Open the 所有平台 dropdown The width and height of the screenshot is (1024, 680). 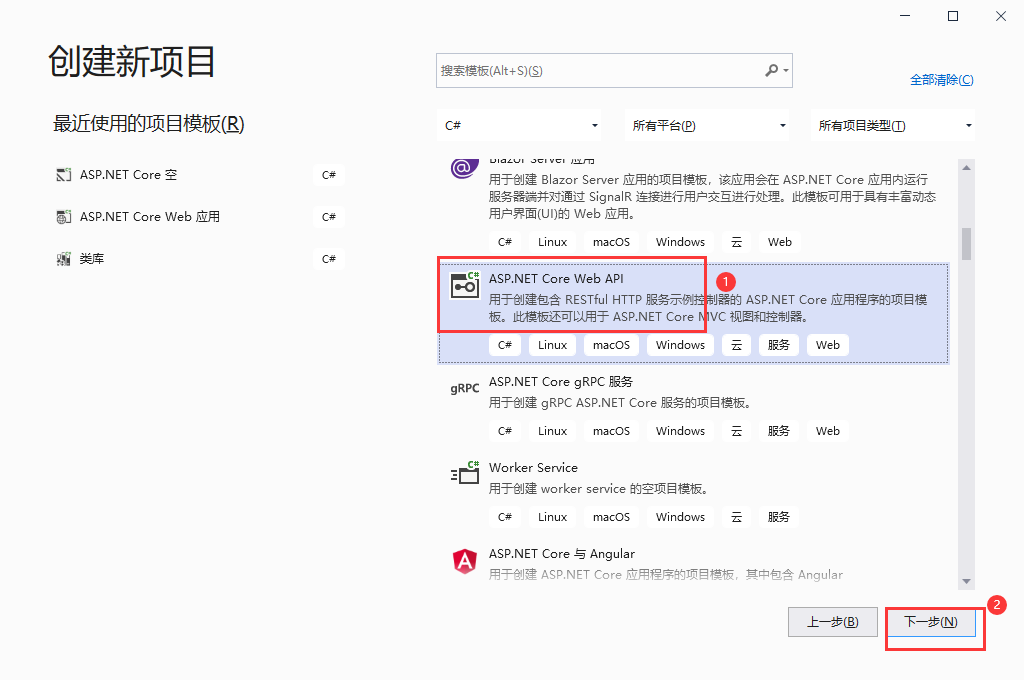click(x=707, y=125)
